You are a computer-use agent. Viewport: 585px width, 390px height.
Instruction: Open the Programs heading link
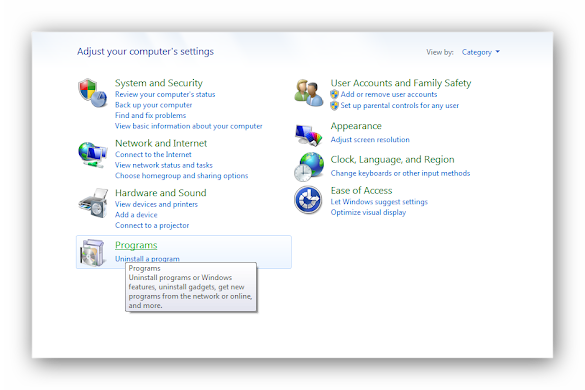(136, 245)
